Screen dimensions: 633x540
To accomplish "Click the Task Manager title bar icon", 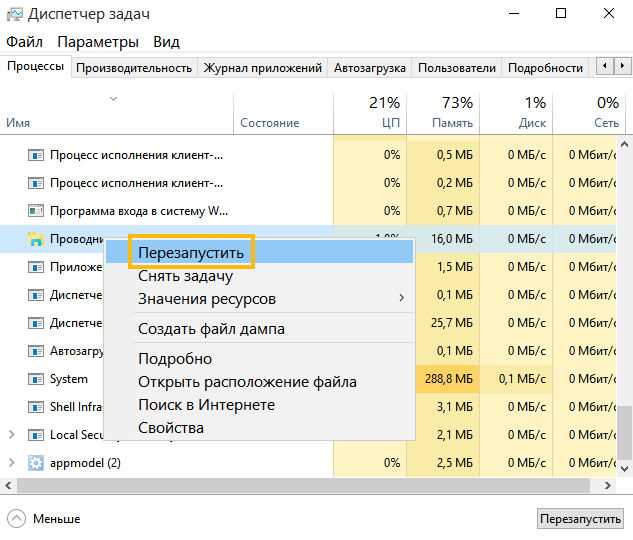I will [x=15, y=15].
